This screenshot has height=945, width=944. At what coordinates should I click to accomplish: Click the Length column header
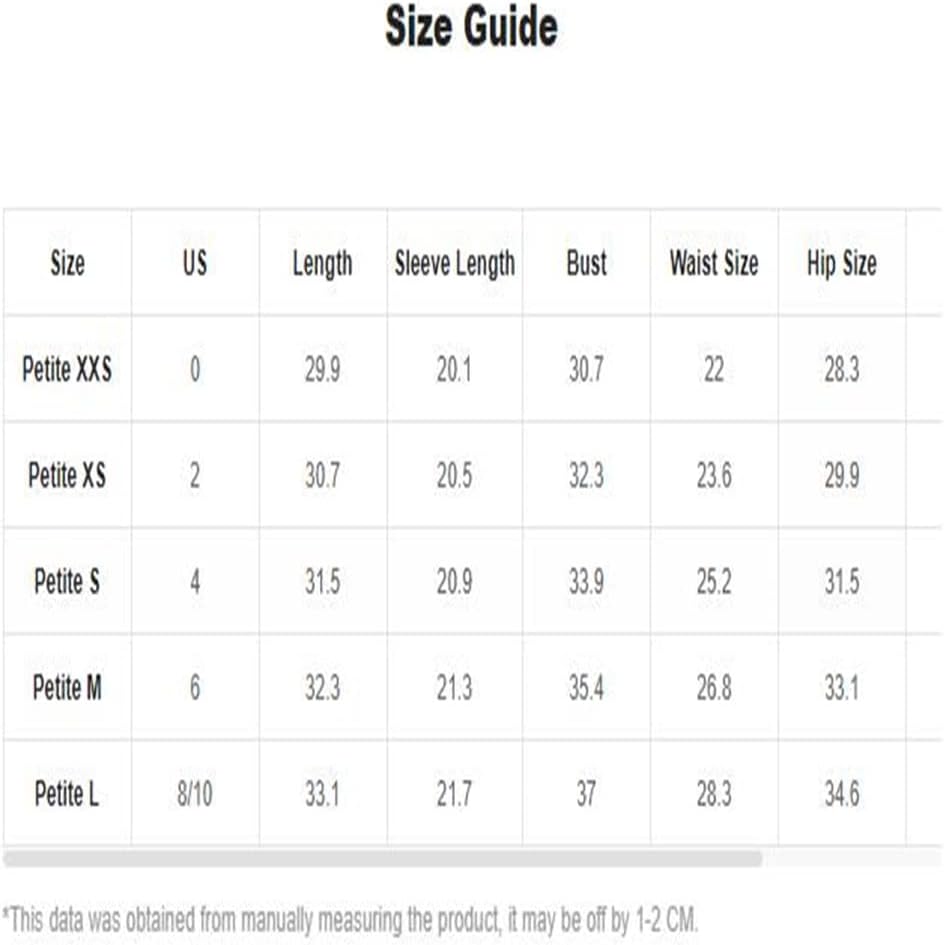coord(323,264)
